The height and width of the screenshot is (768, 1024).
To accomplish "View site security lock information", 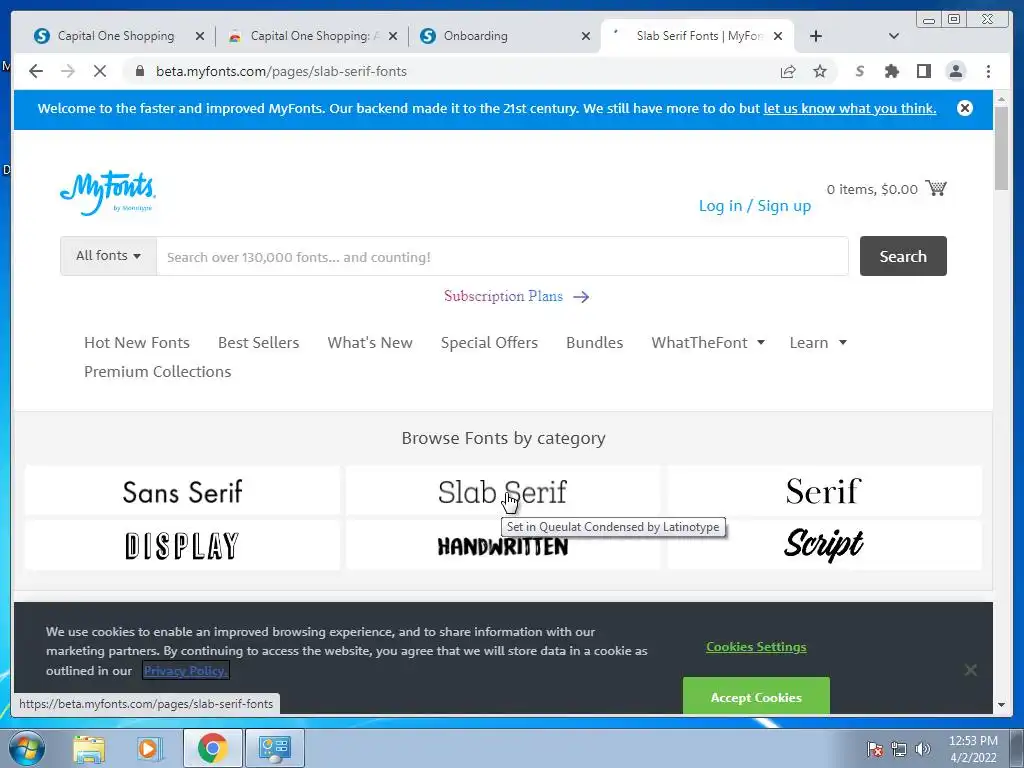I will tap(139, 71).
